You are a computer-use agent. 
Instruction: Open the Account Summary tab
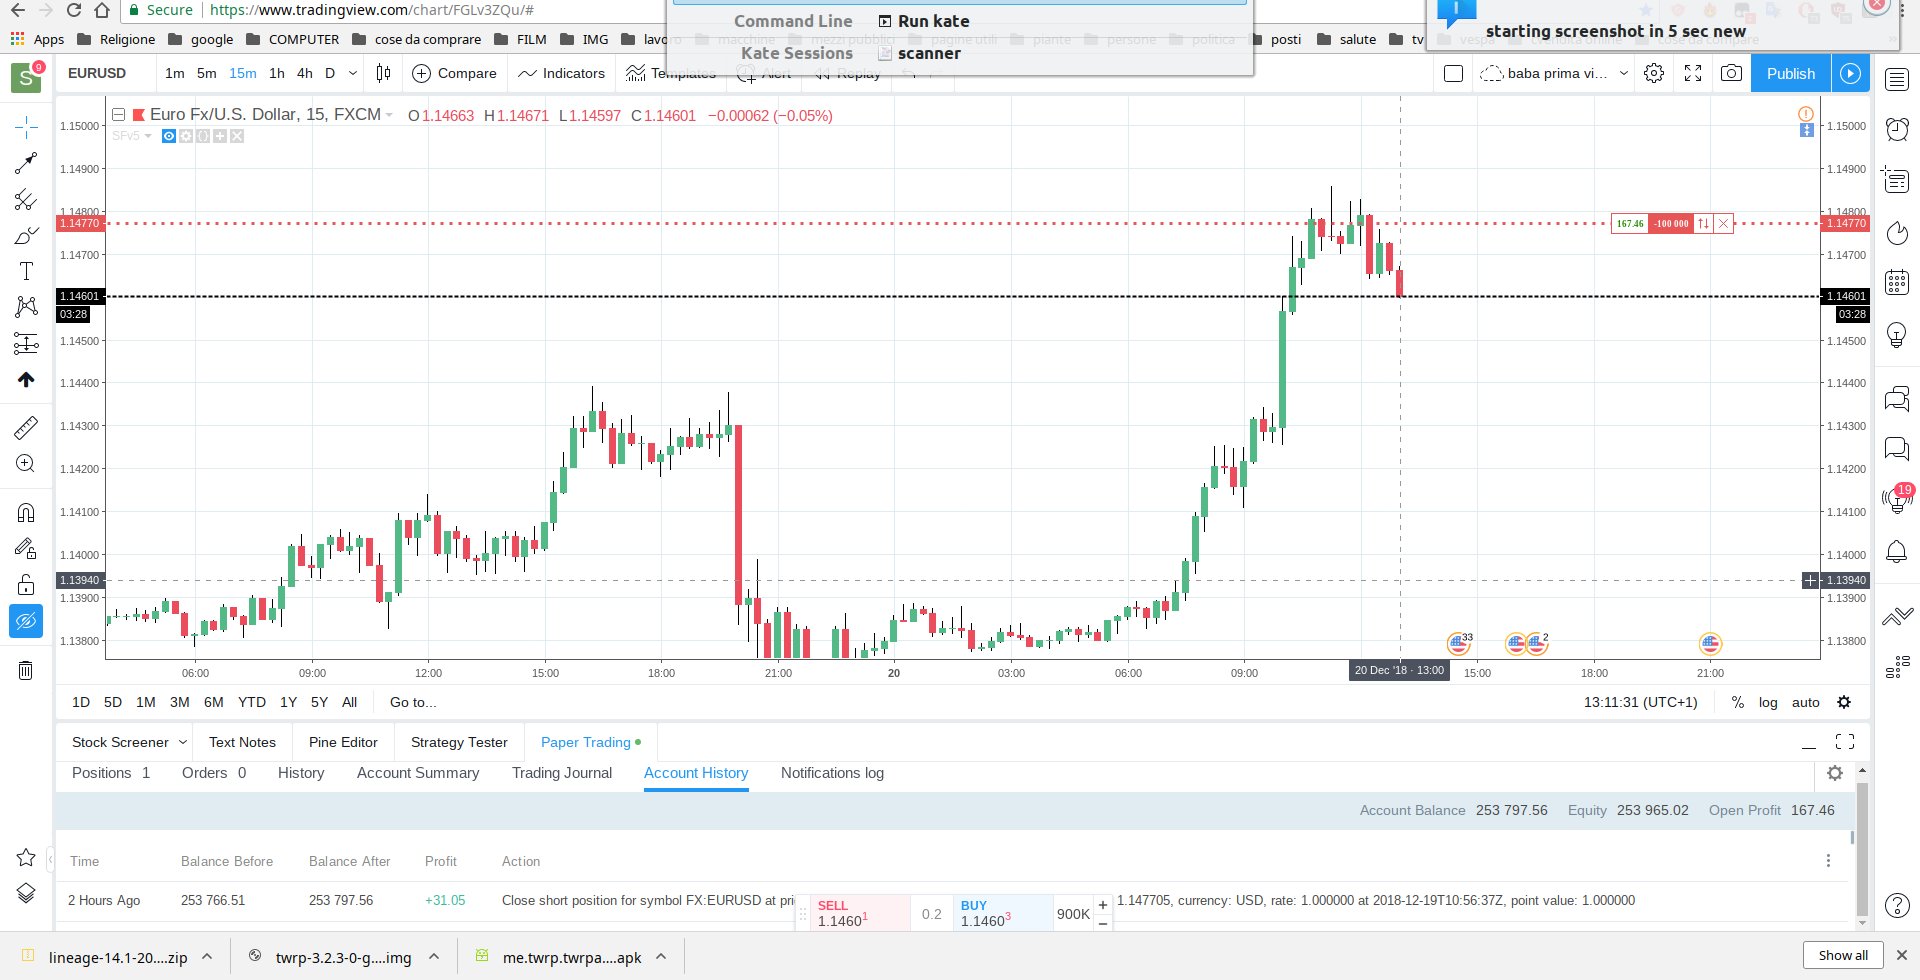click(x=418, y=773)
